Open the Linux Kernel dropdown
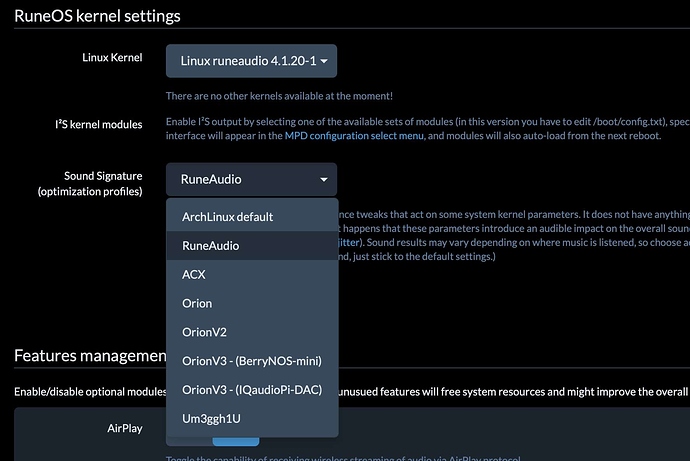Viewport: 690px width, 461px height. coord(251,61)
